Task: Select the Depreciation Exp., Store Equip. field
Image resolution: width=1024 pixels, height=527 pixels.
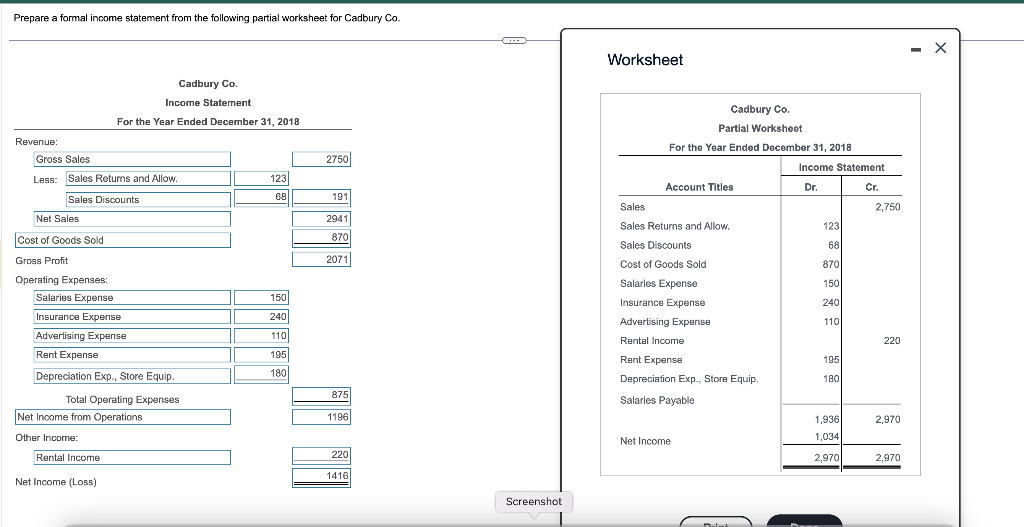Action: [133, 376]
